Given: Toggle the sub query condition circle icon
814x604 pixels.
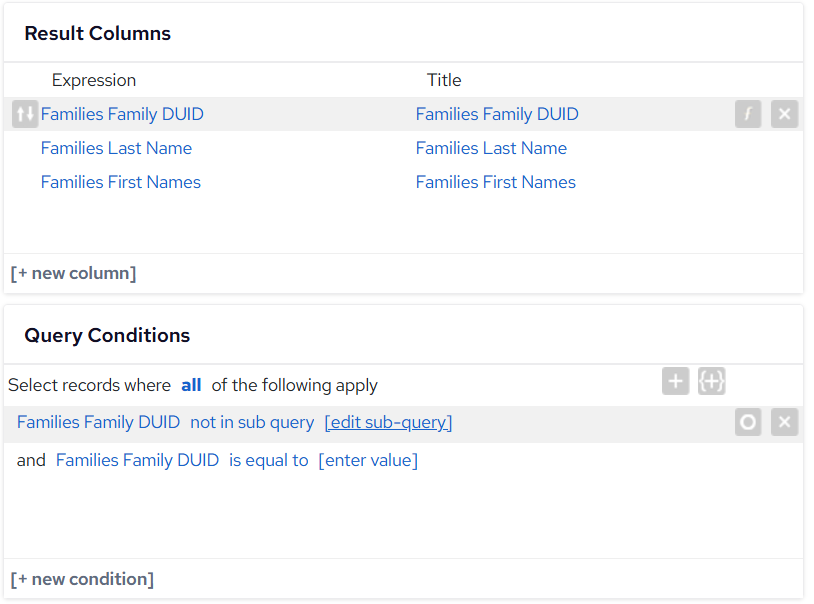Looking at the screenshot, I should coord(748,422).
